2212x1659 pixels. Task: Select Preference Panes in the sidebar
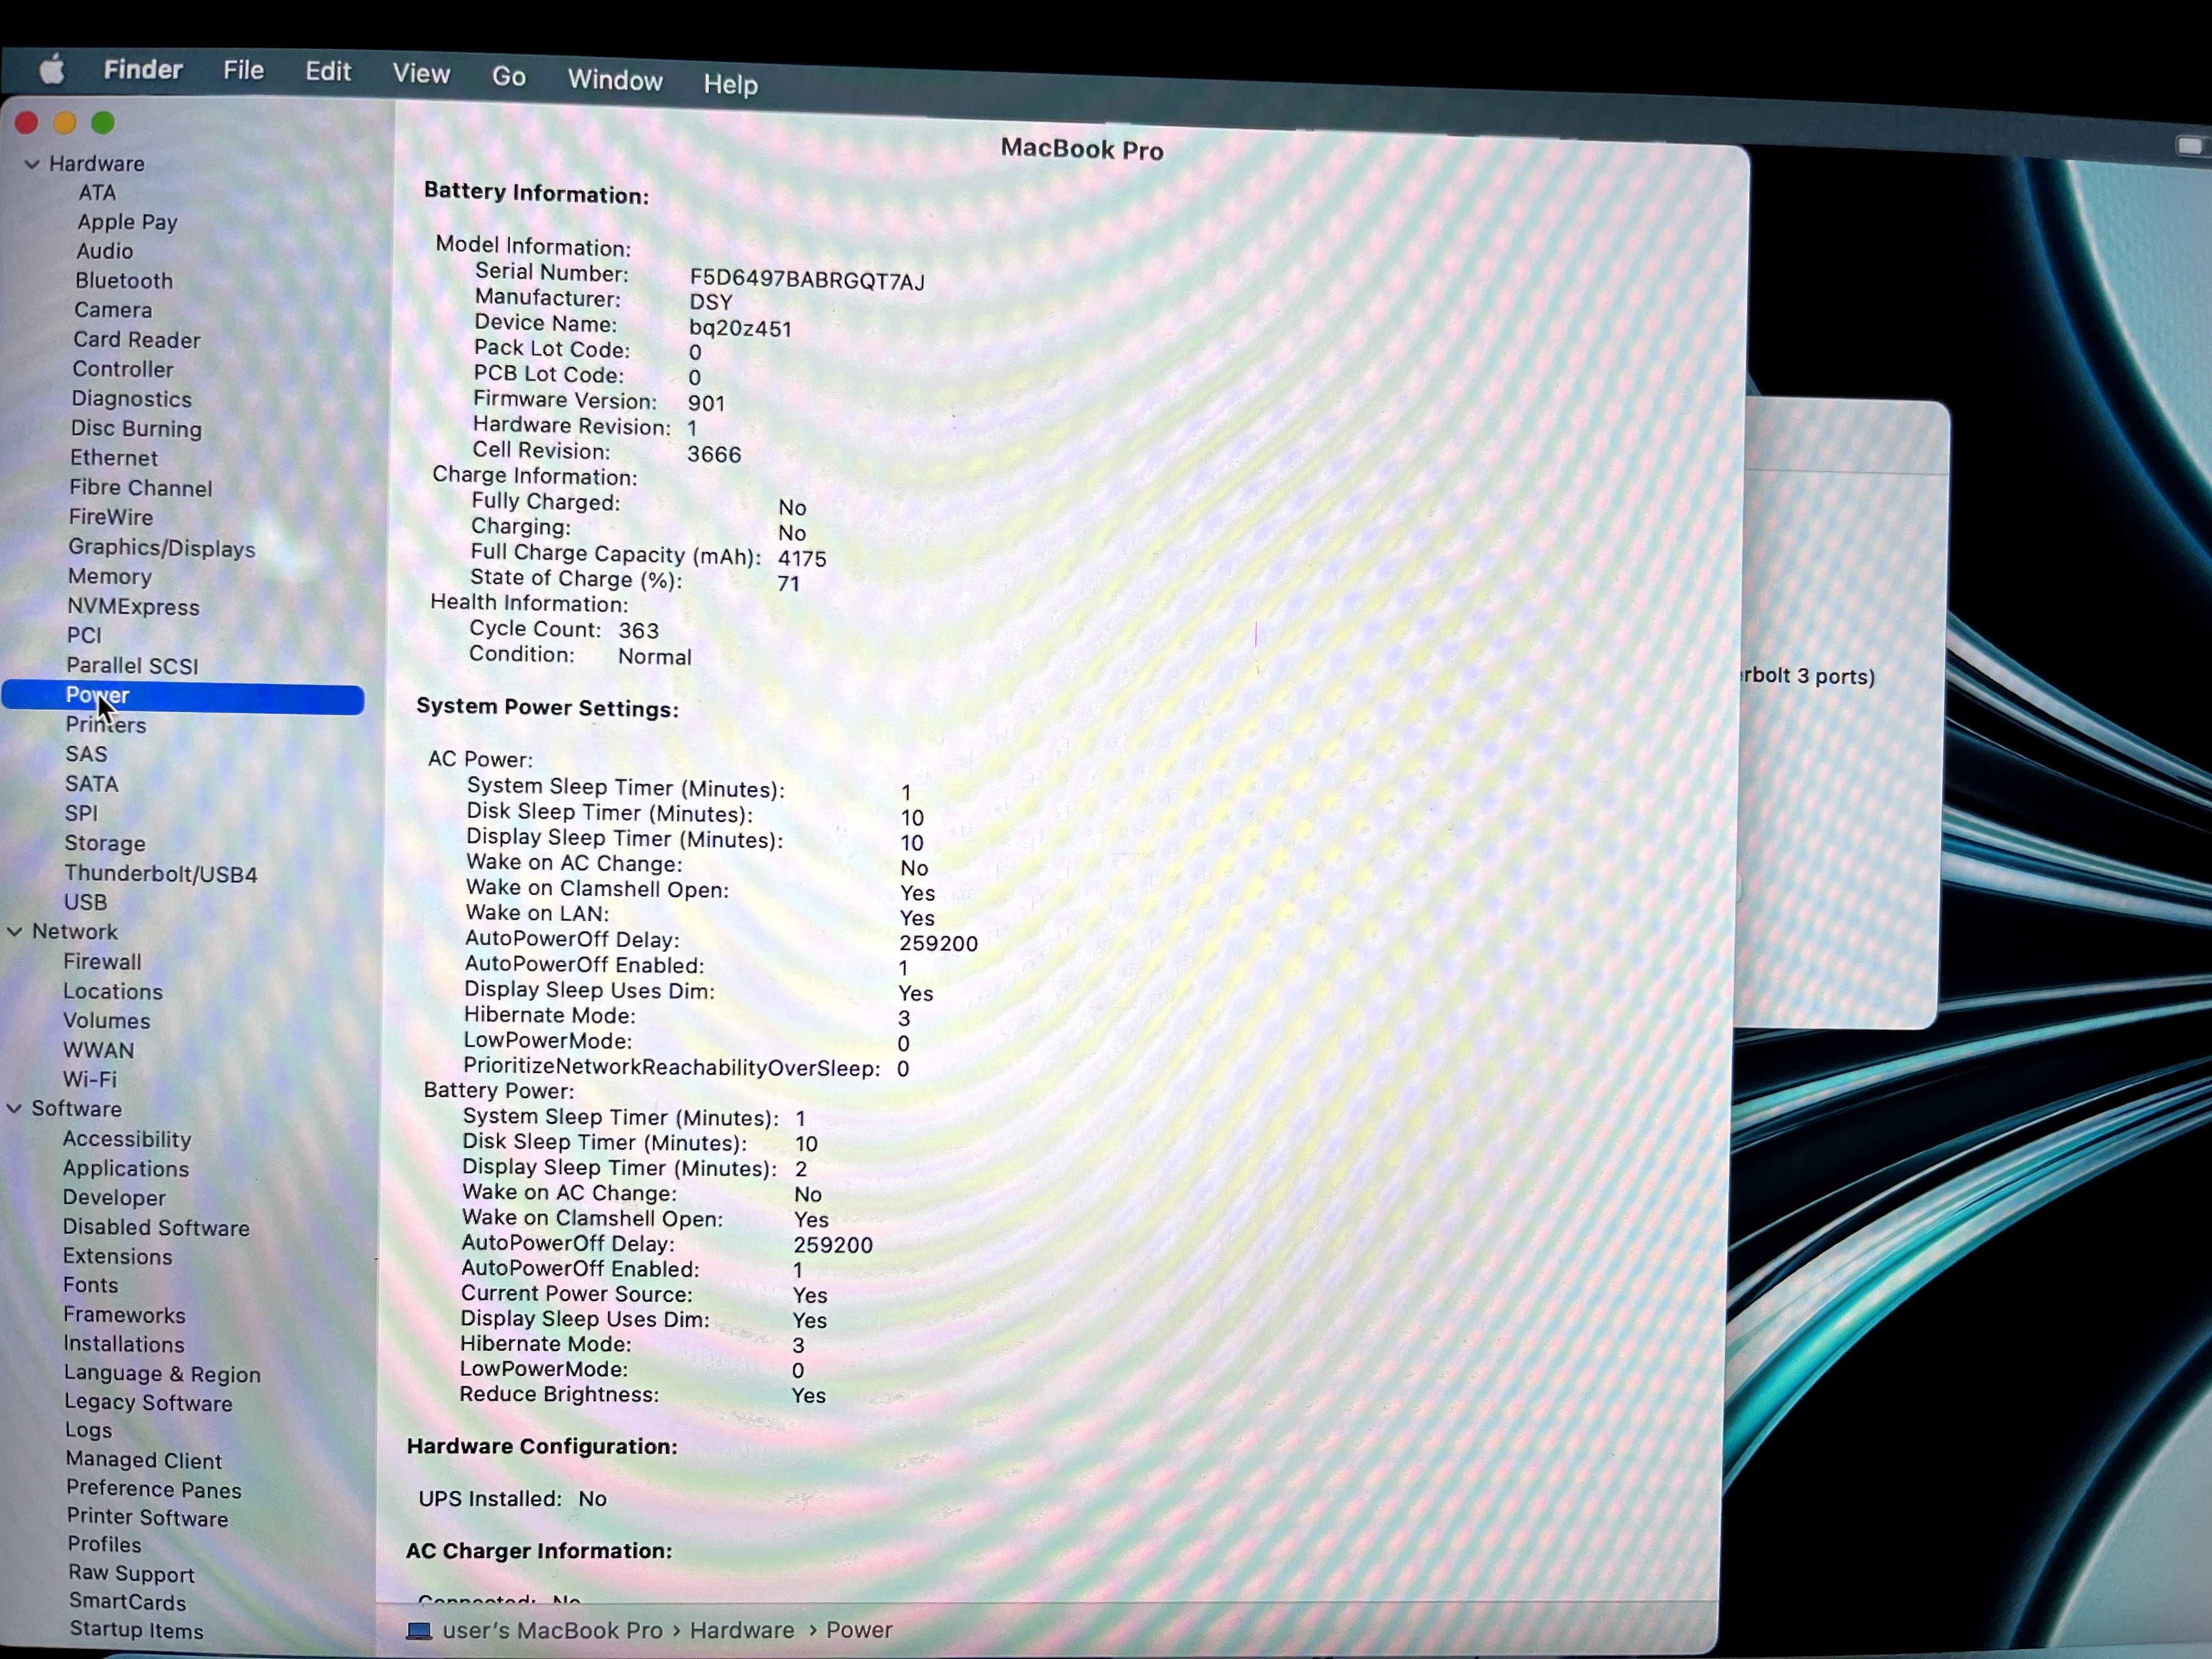pos(154,1490)
